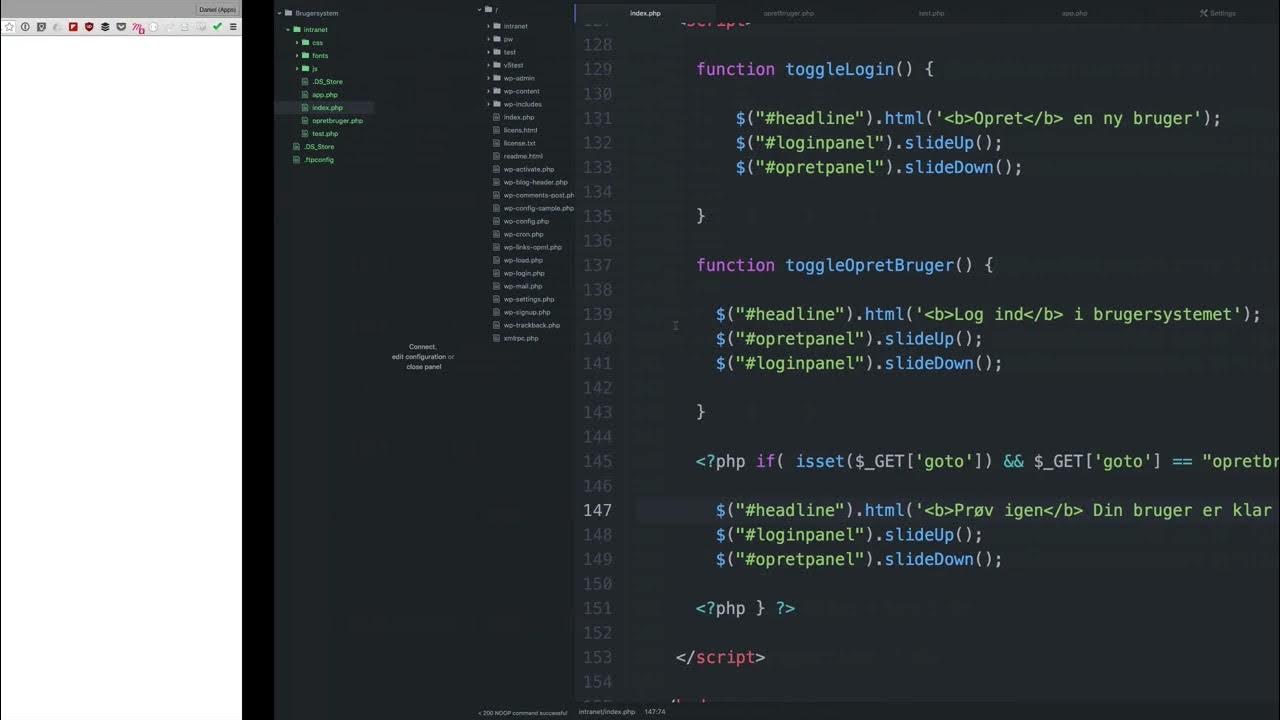The height and width of the screenshot is (720, 1280).
Task: Click the Pocket extension icon
Action: (121, 27)
